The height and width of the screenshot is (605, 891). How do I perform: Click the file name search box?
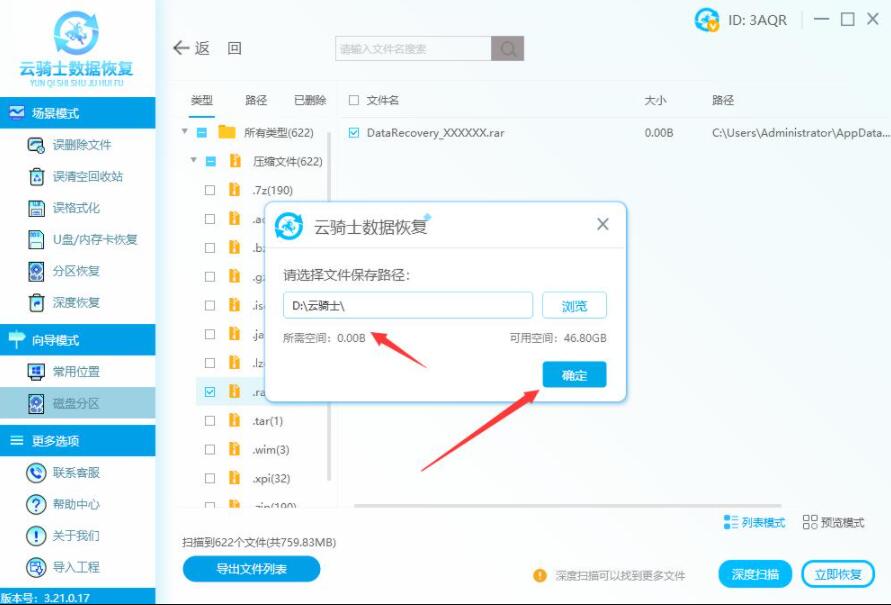click(x=413, y=49)
